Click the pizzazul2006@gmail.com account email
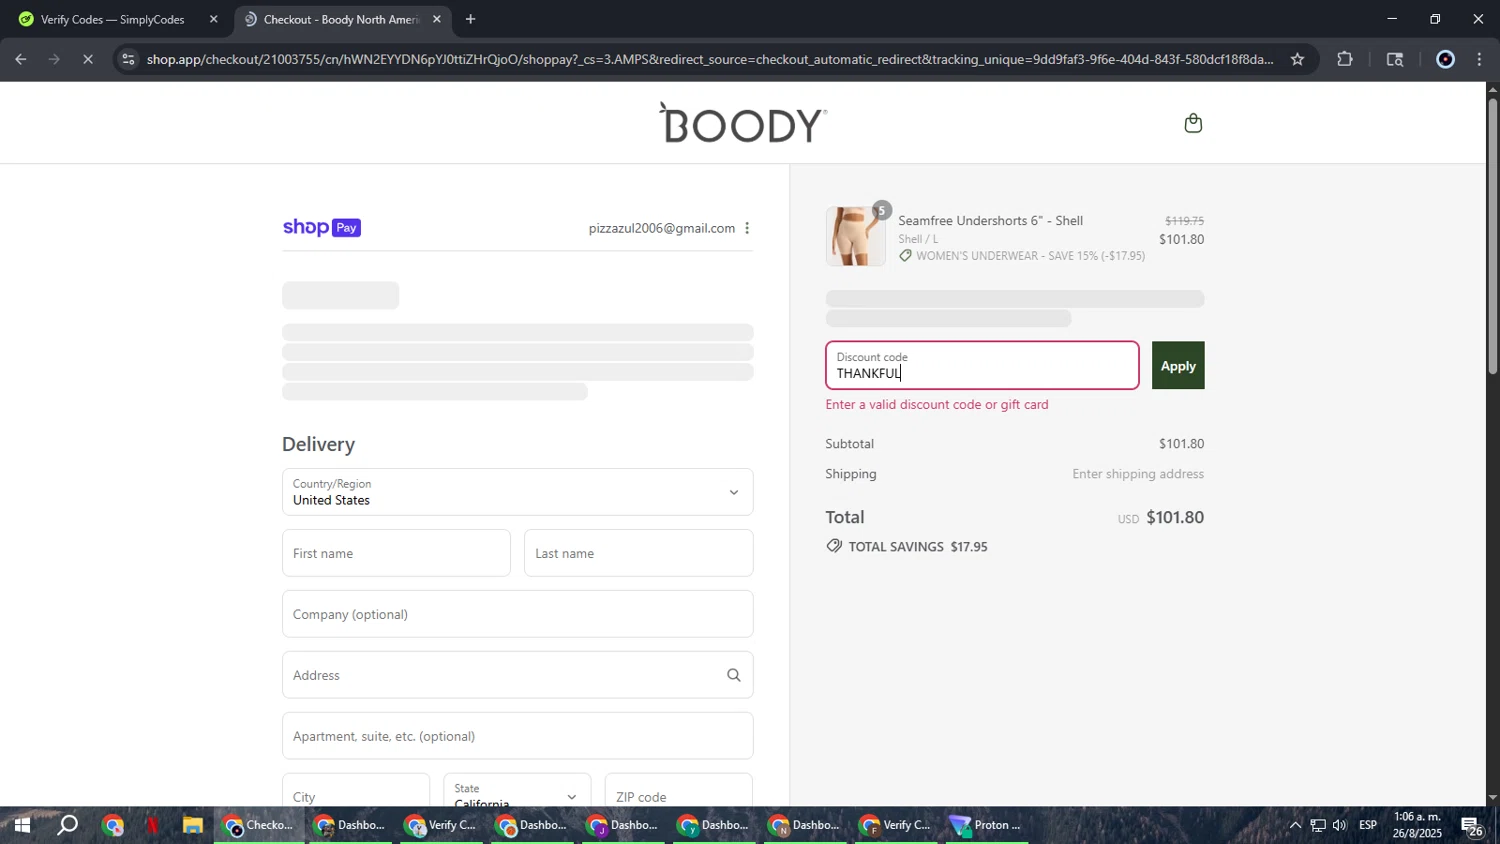The image size is (1500, 844). 661,228
